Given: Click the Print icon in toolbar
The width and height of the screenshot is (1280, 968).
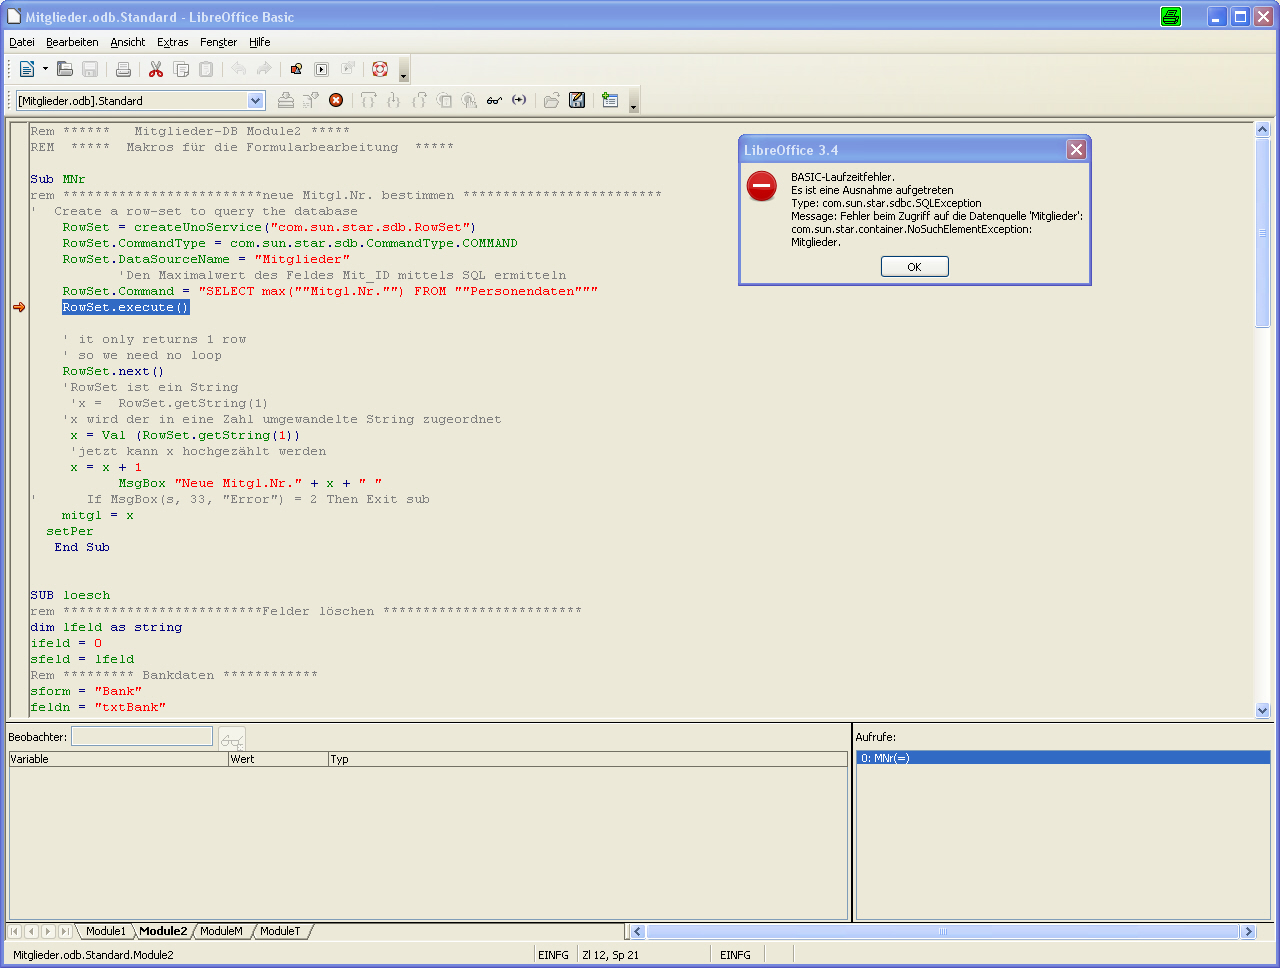Looking at the screenshot, I should point(123,69).
